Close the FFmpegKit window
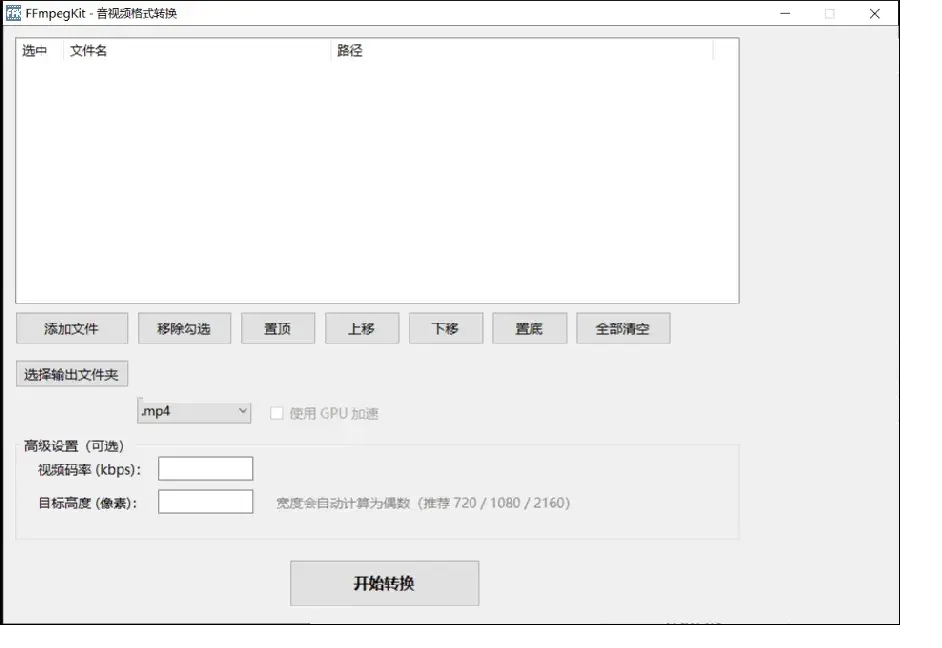This screenshot has width=942, height=648. [x=875, y=13]
